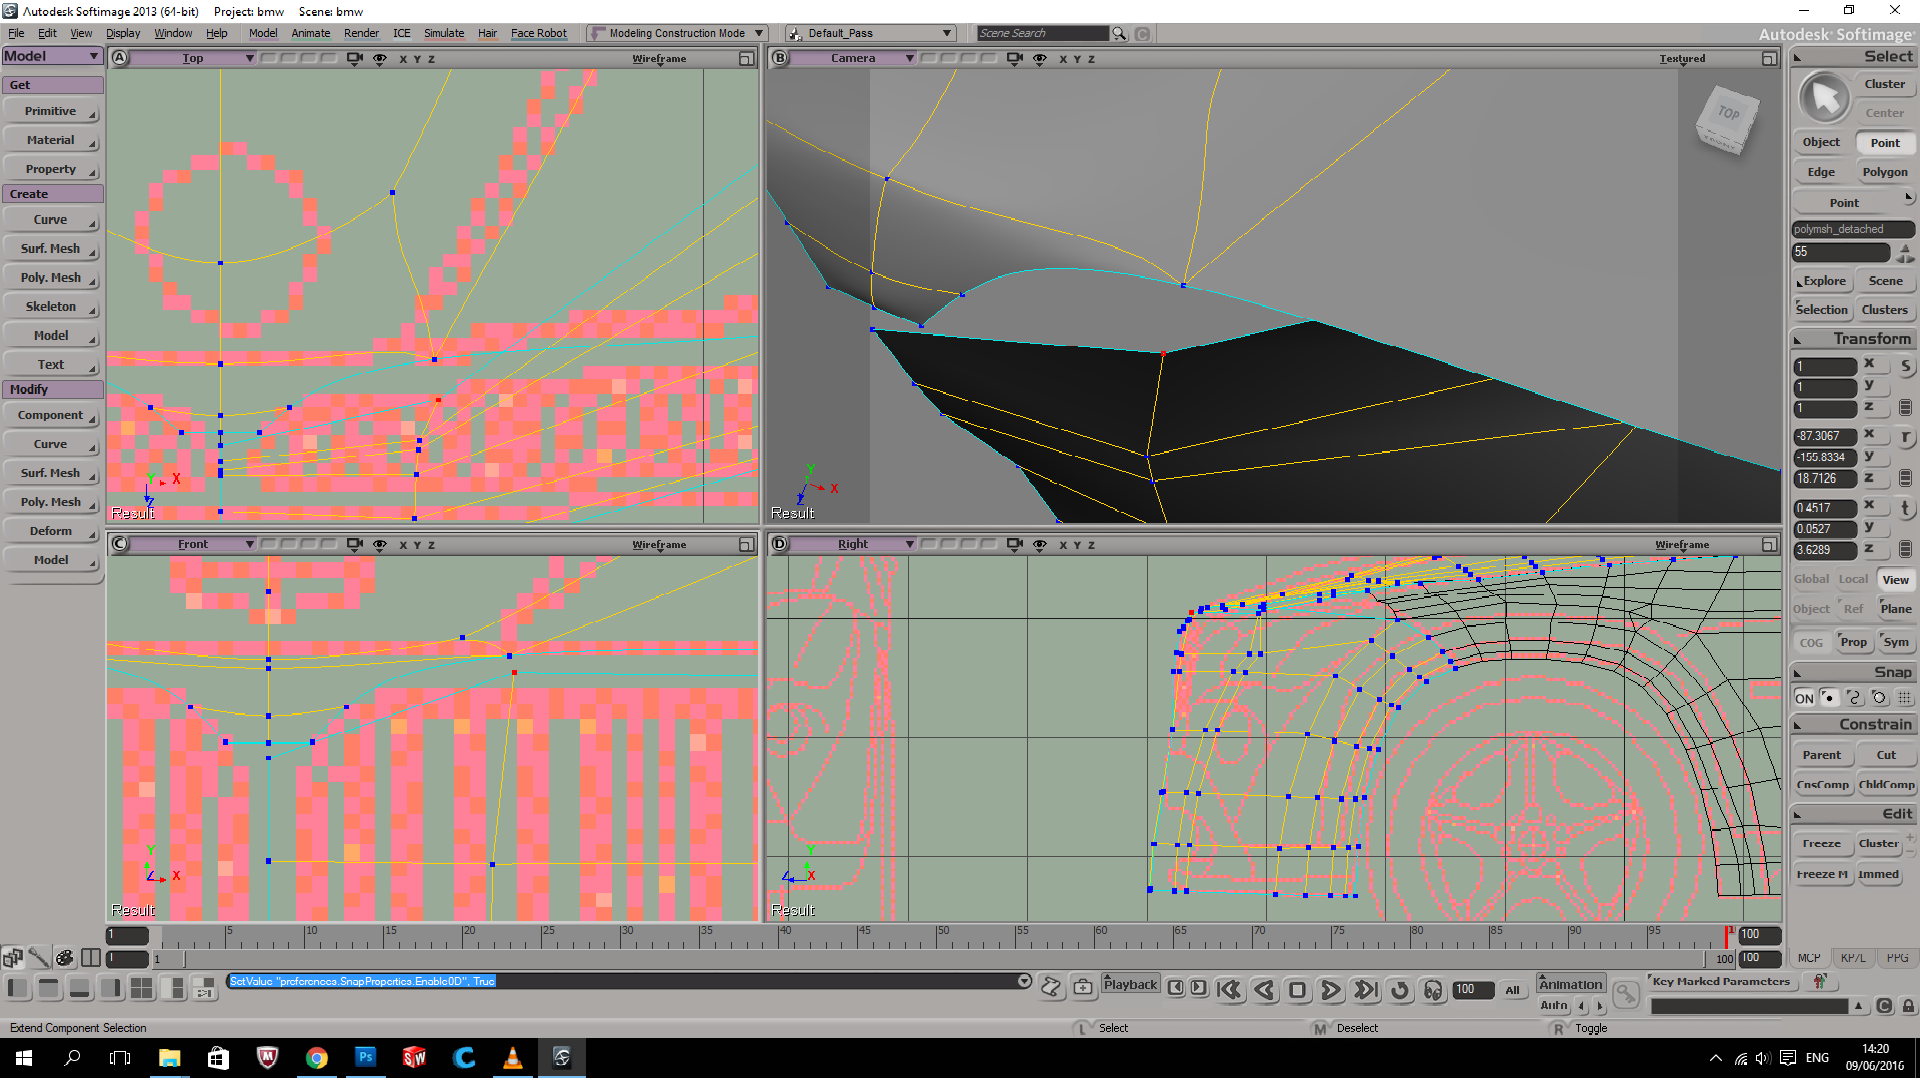
Task: Open the Simulate menu
Action: (x=444, y=33)
